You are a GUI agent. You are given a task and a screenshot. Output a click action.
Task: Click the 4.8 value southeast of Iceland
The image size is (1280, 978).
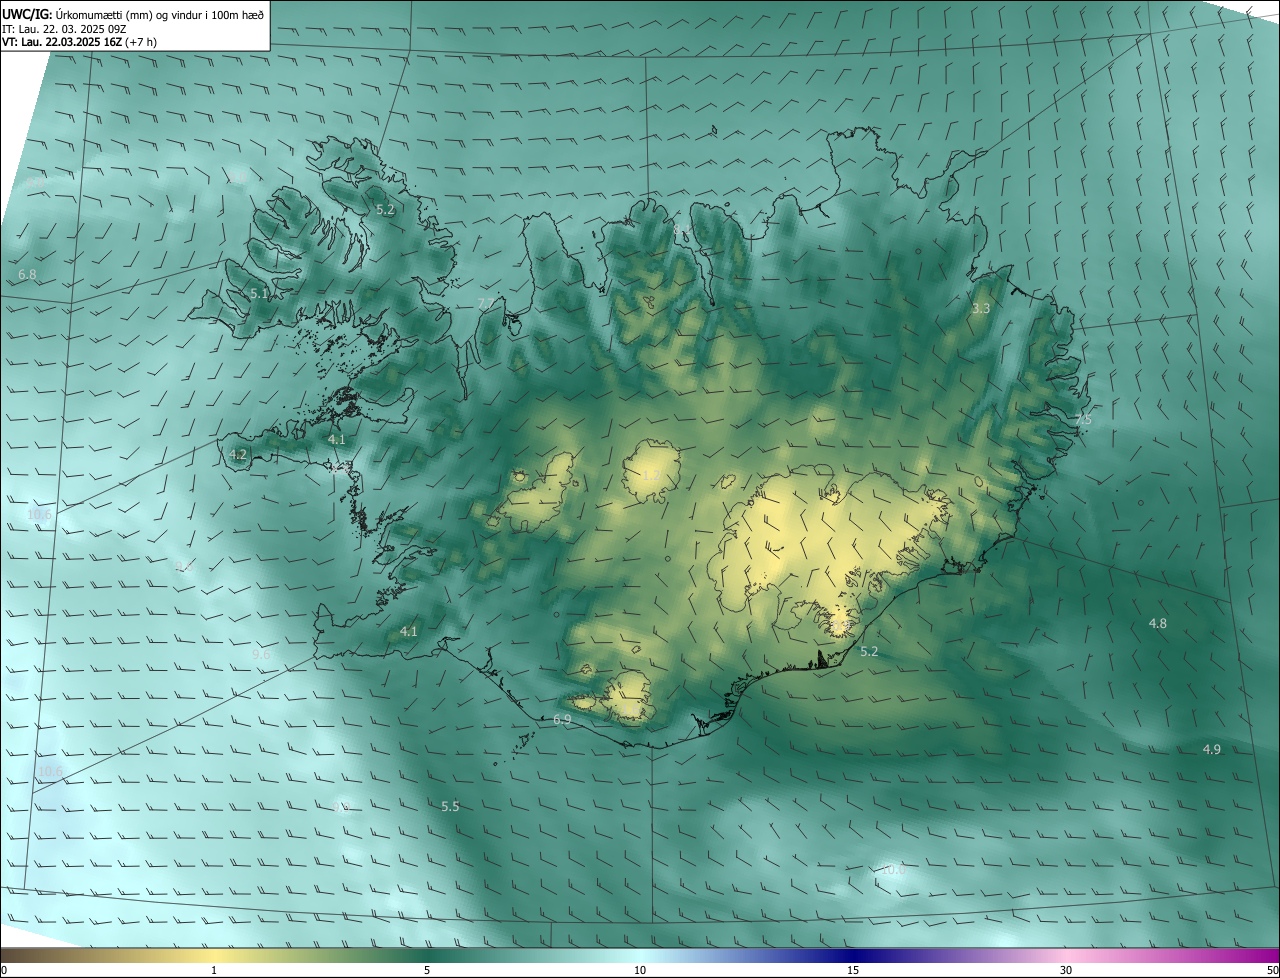(x=1157, y=623)
